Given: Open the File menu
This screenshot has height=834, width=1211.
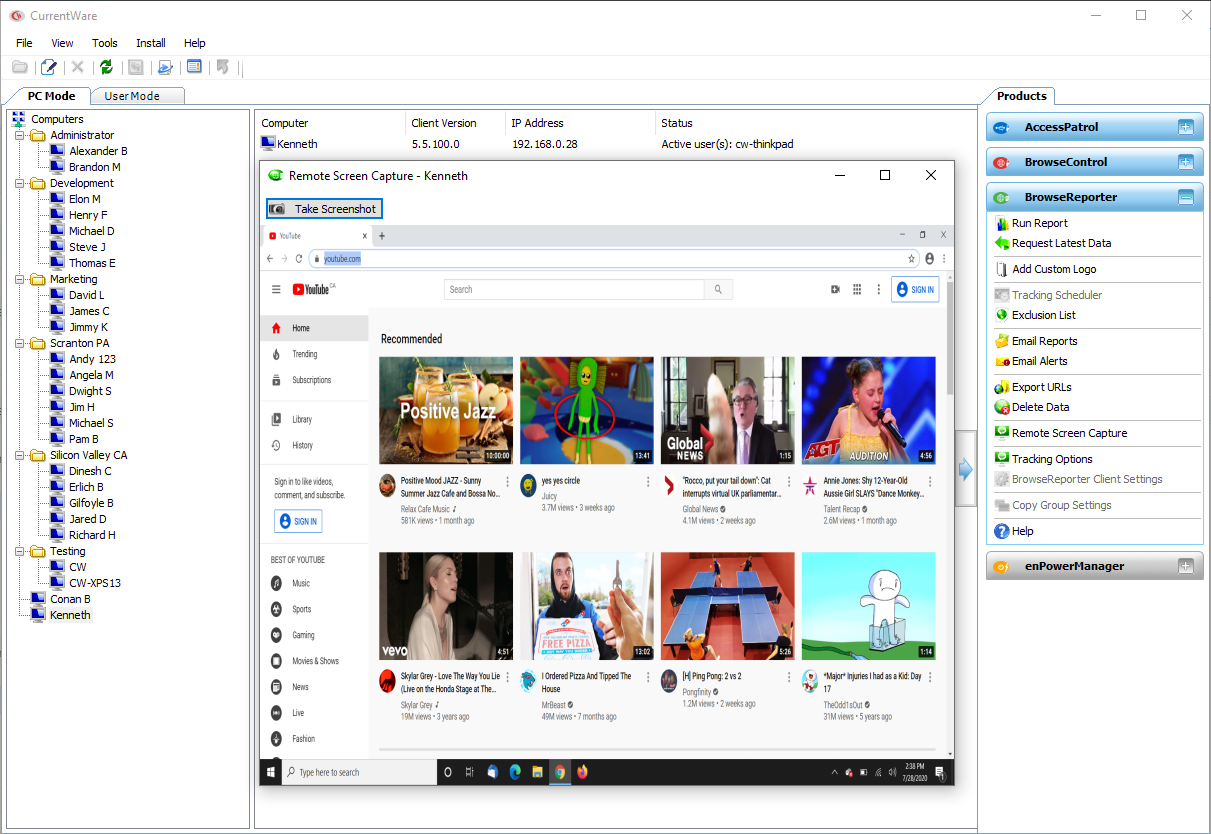Looking at the screenshot, I should (24, 43).
